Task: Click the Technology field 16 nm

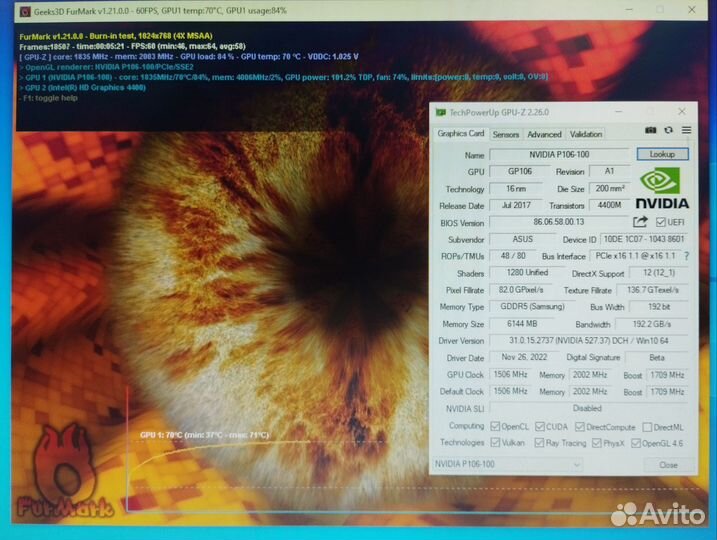Action: (x=516, y=189)
